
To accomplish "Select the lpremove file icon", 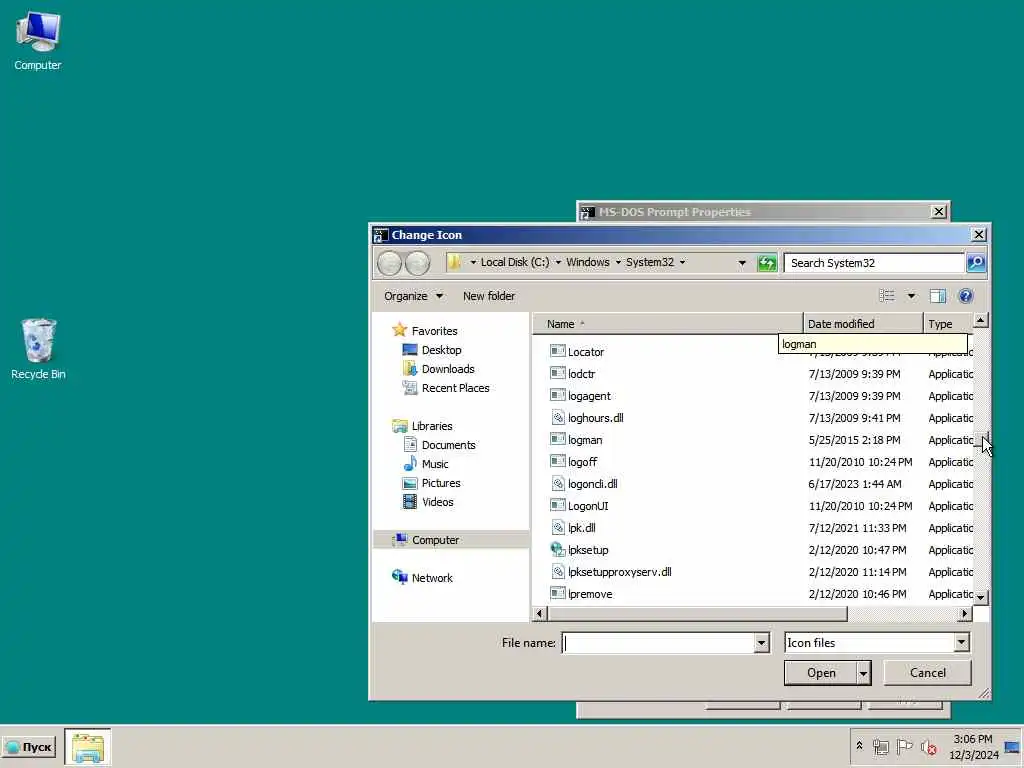I will pos(557,594).
